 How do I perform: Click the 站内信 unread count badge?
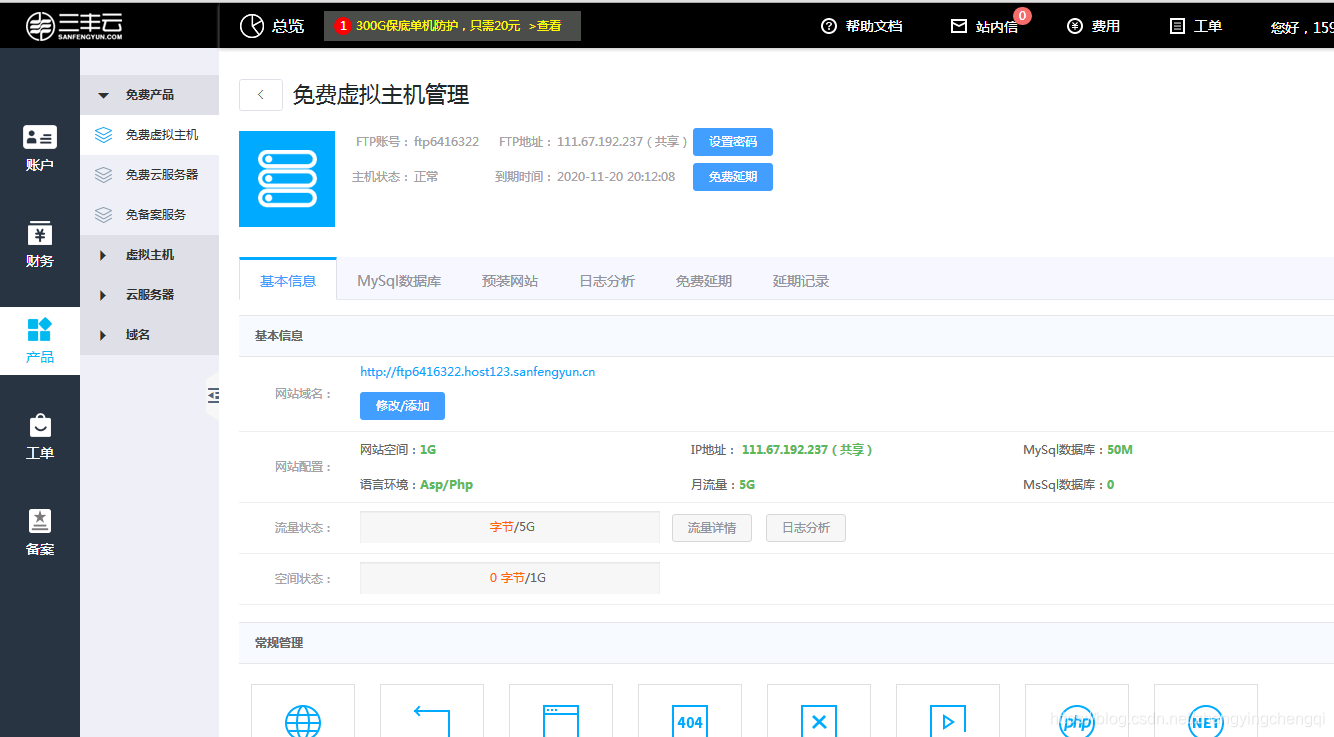(1022, 15)
